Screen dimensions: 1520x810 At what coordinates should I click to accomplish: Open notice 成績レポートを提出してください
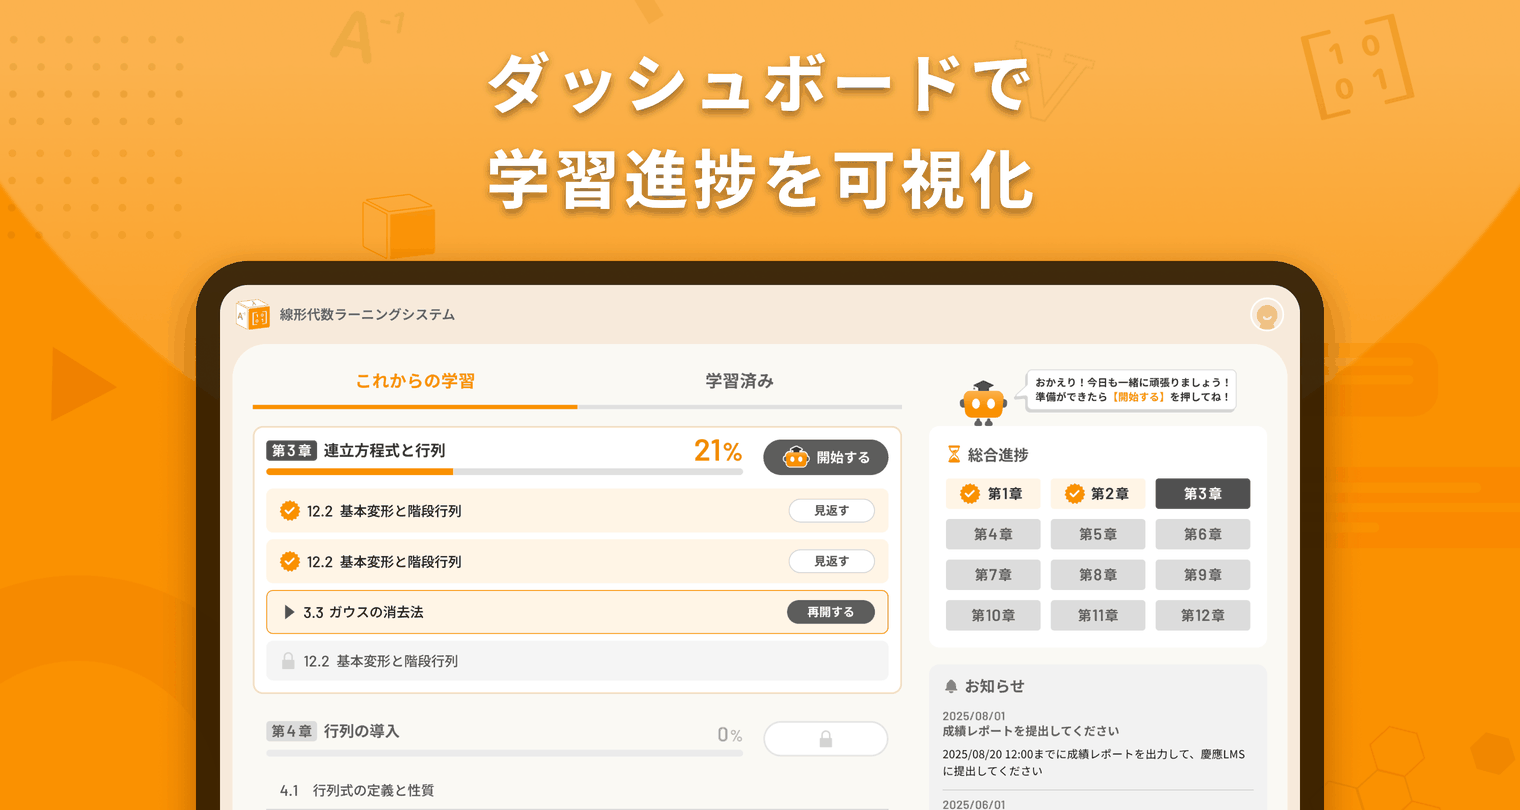pyautogui.click(x=1031, y=731)
